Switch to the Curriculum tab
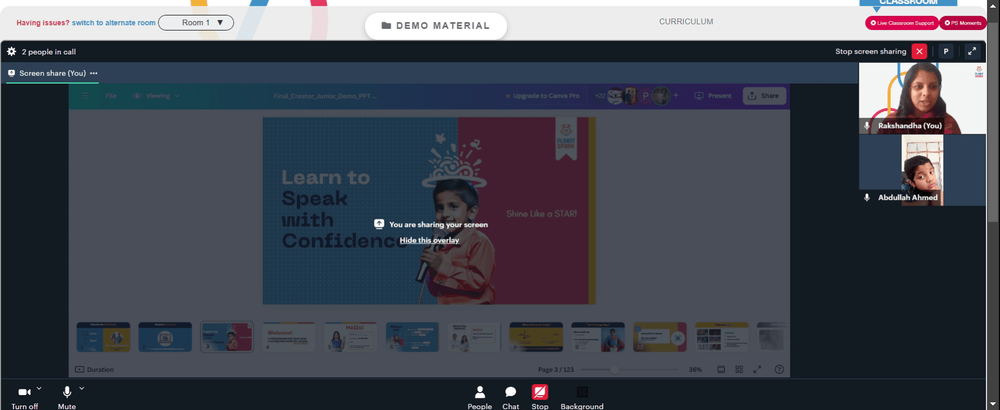 [686, 22]
